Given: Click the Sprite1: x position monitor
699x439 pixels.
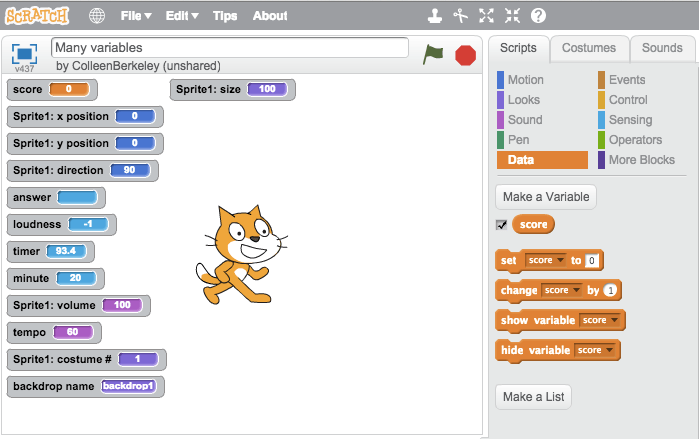Looking at the screenshot, I should pos(85,117).
